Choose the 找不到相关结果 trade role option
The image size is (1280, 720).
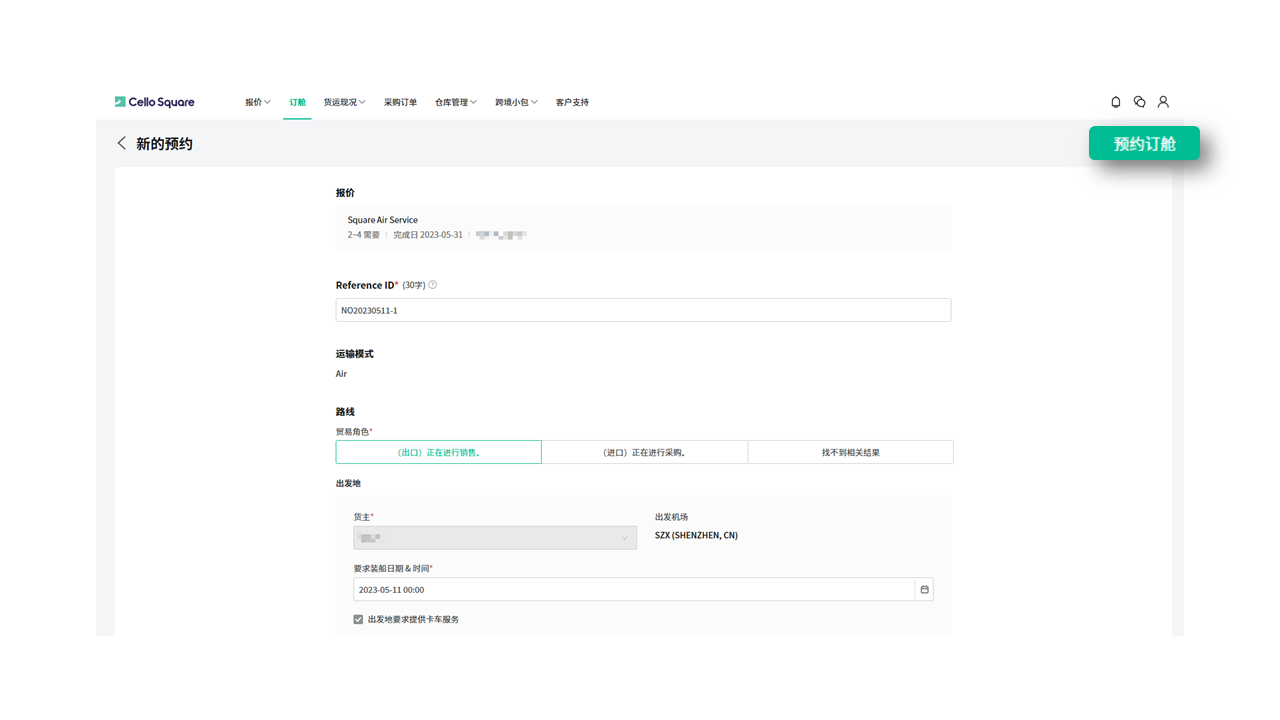pos(850,452)
